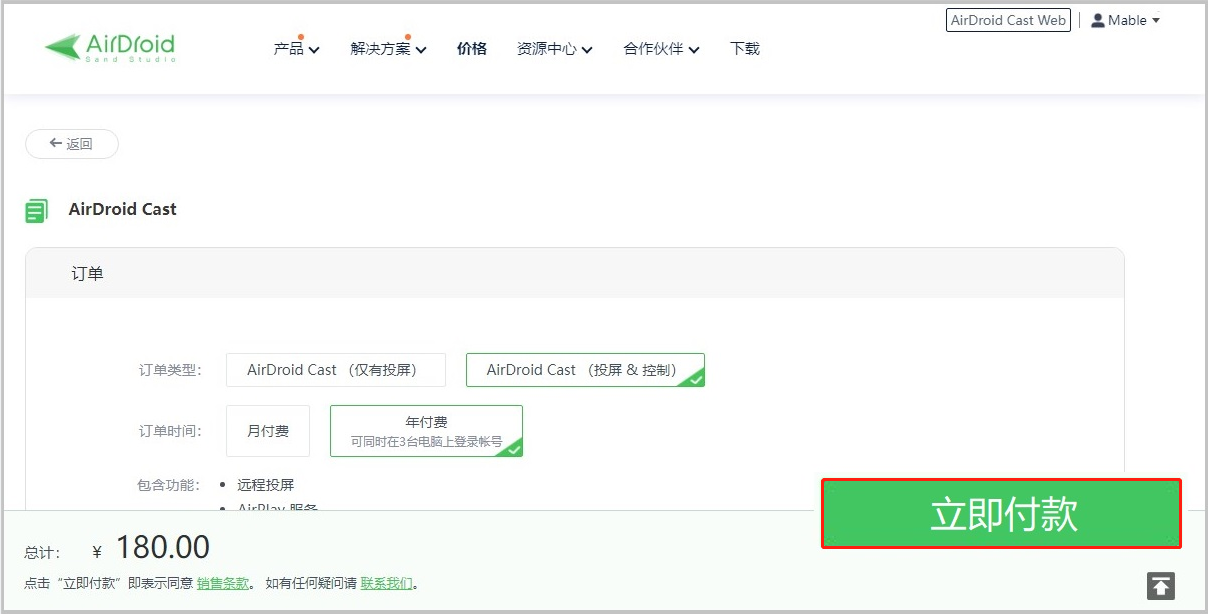
Task: Click the 180.00 total amount
Action: (x=163, y=548)
